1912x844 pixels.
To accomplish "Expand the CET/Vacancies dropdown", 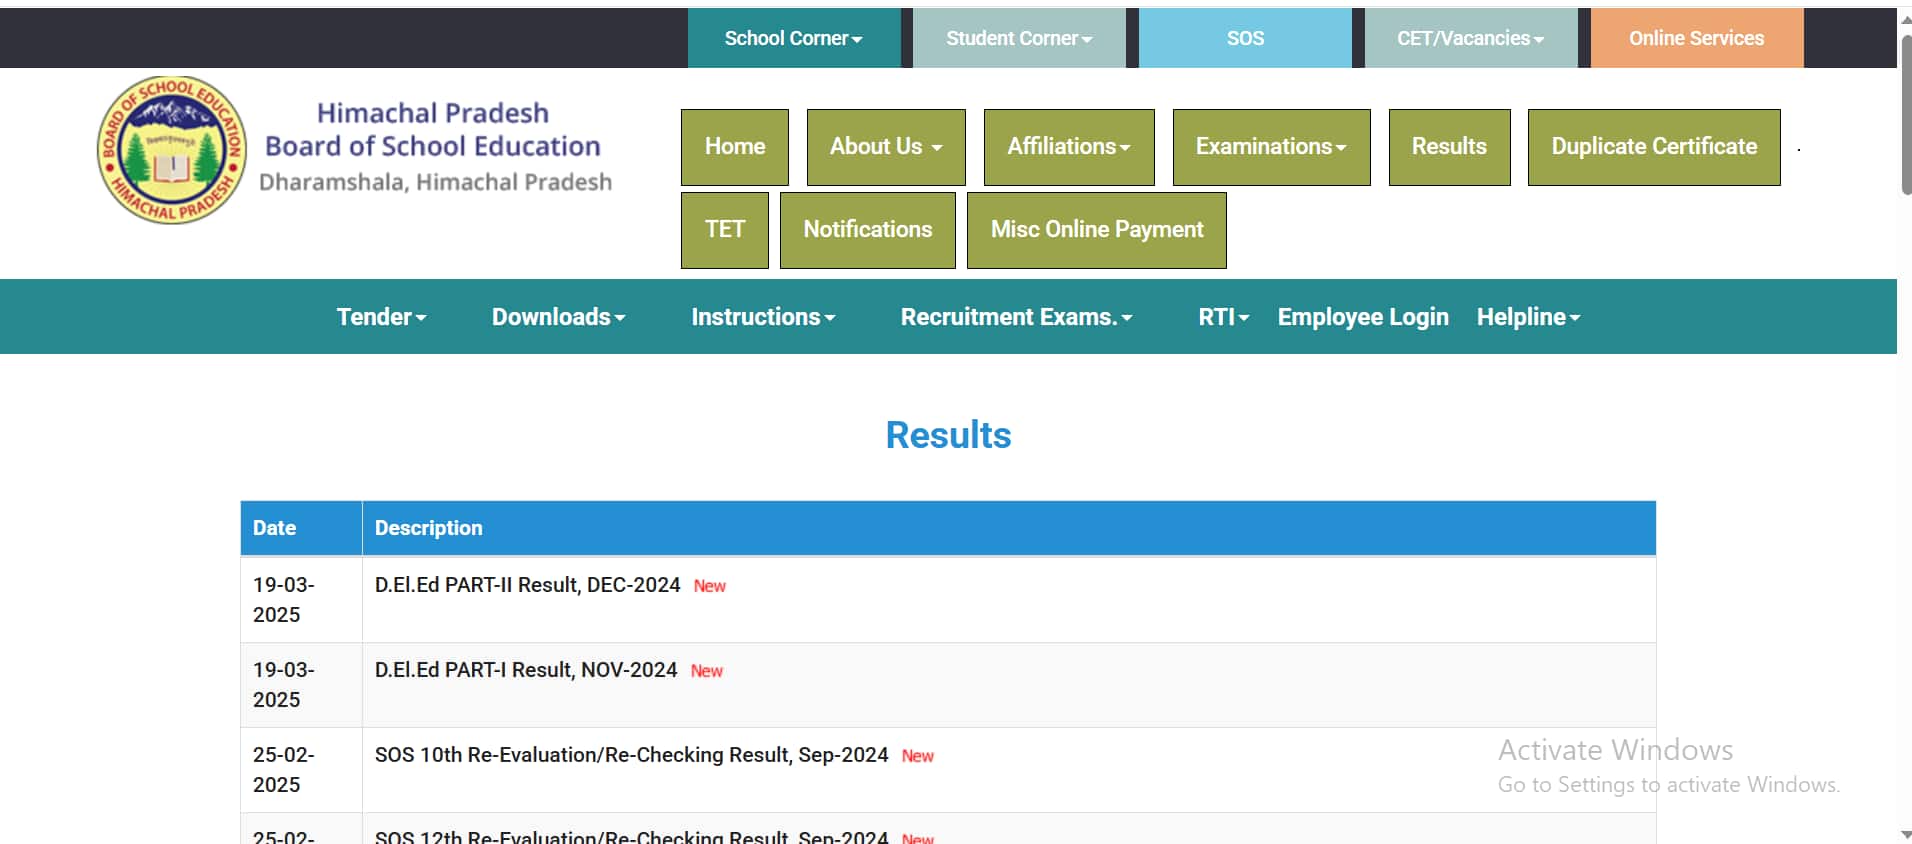I will pos(1471,38).
